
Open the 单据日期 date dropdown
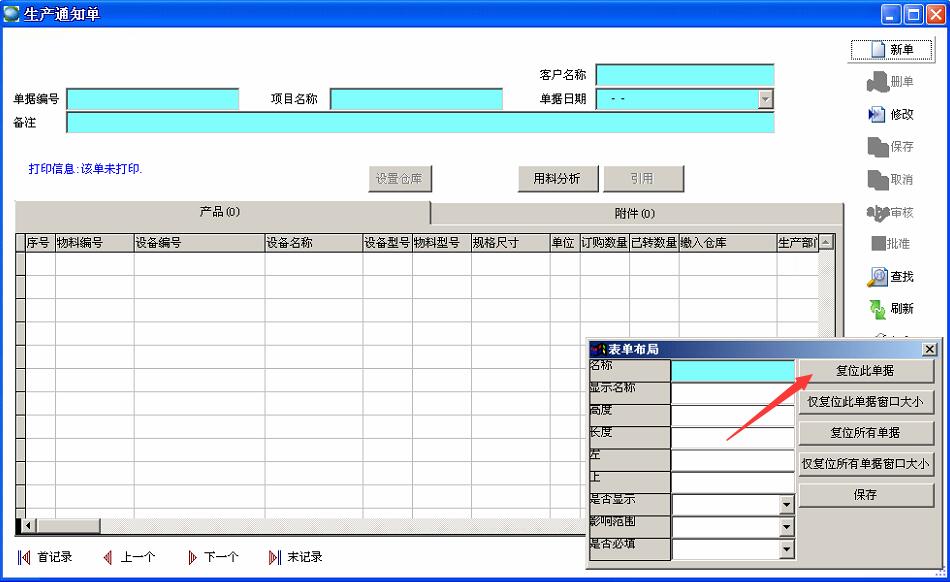click(765, 99)
